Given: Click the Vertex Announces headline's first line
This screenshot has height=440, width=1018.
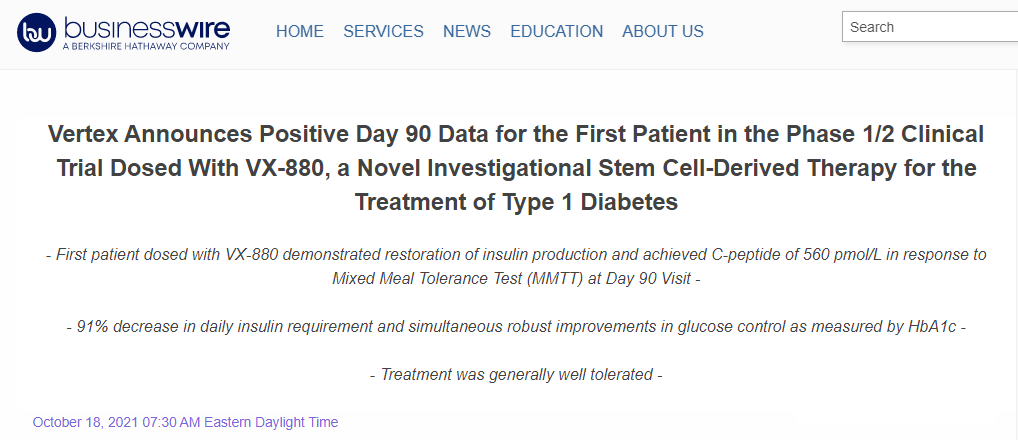Looking at the screenshot, I should point(515,135).
